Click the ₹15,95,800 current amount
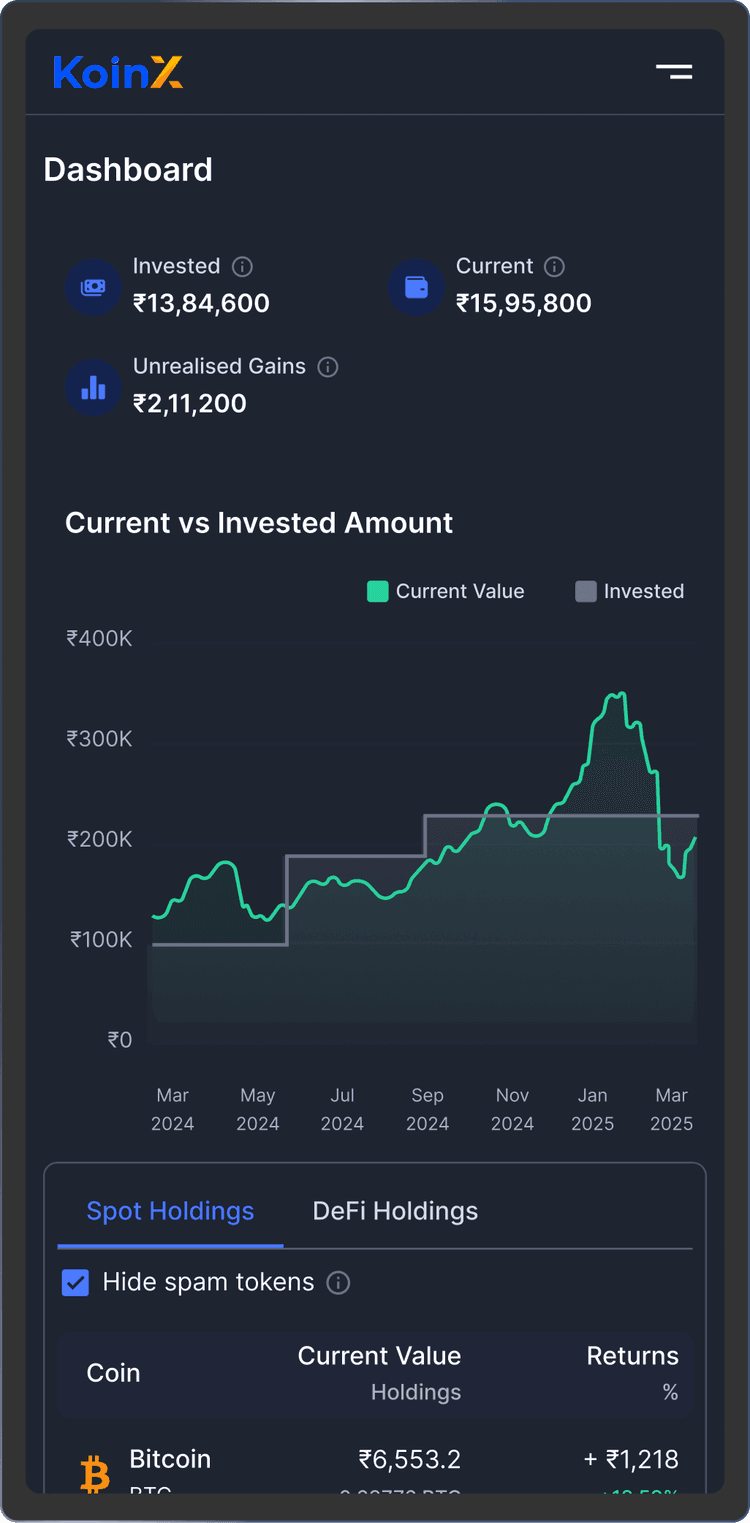The image size is (750, 1523). pyautogui.click(x=524, y=303)
